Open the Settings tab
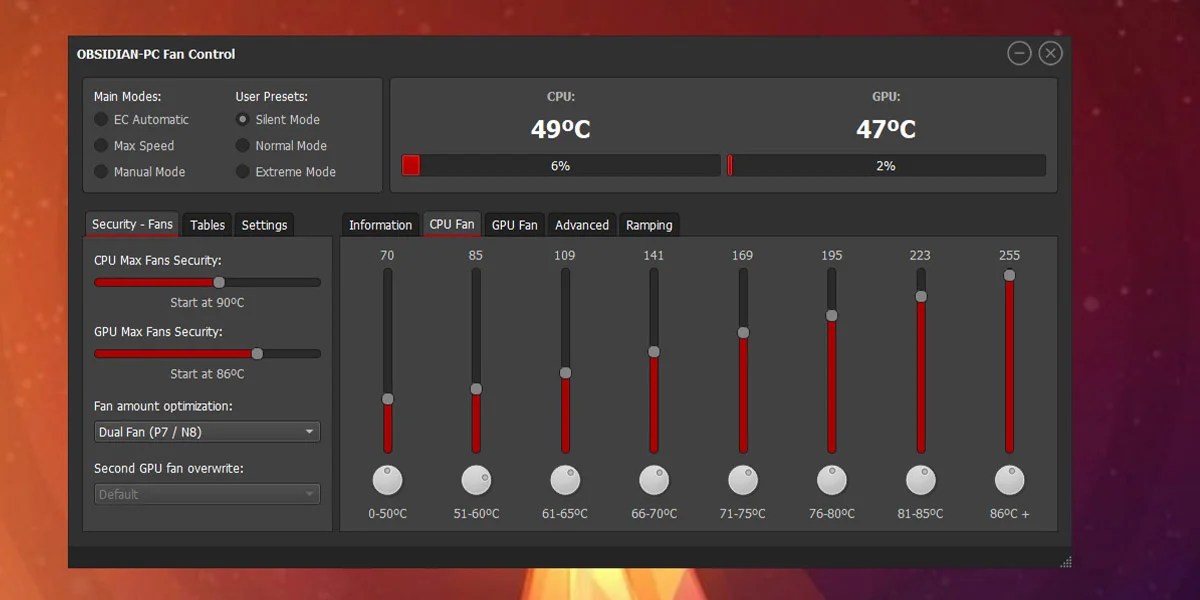 pos(264,225)
